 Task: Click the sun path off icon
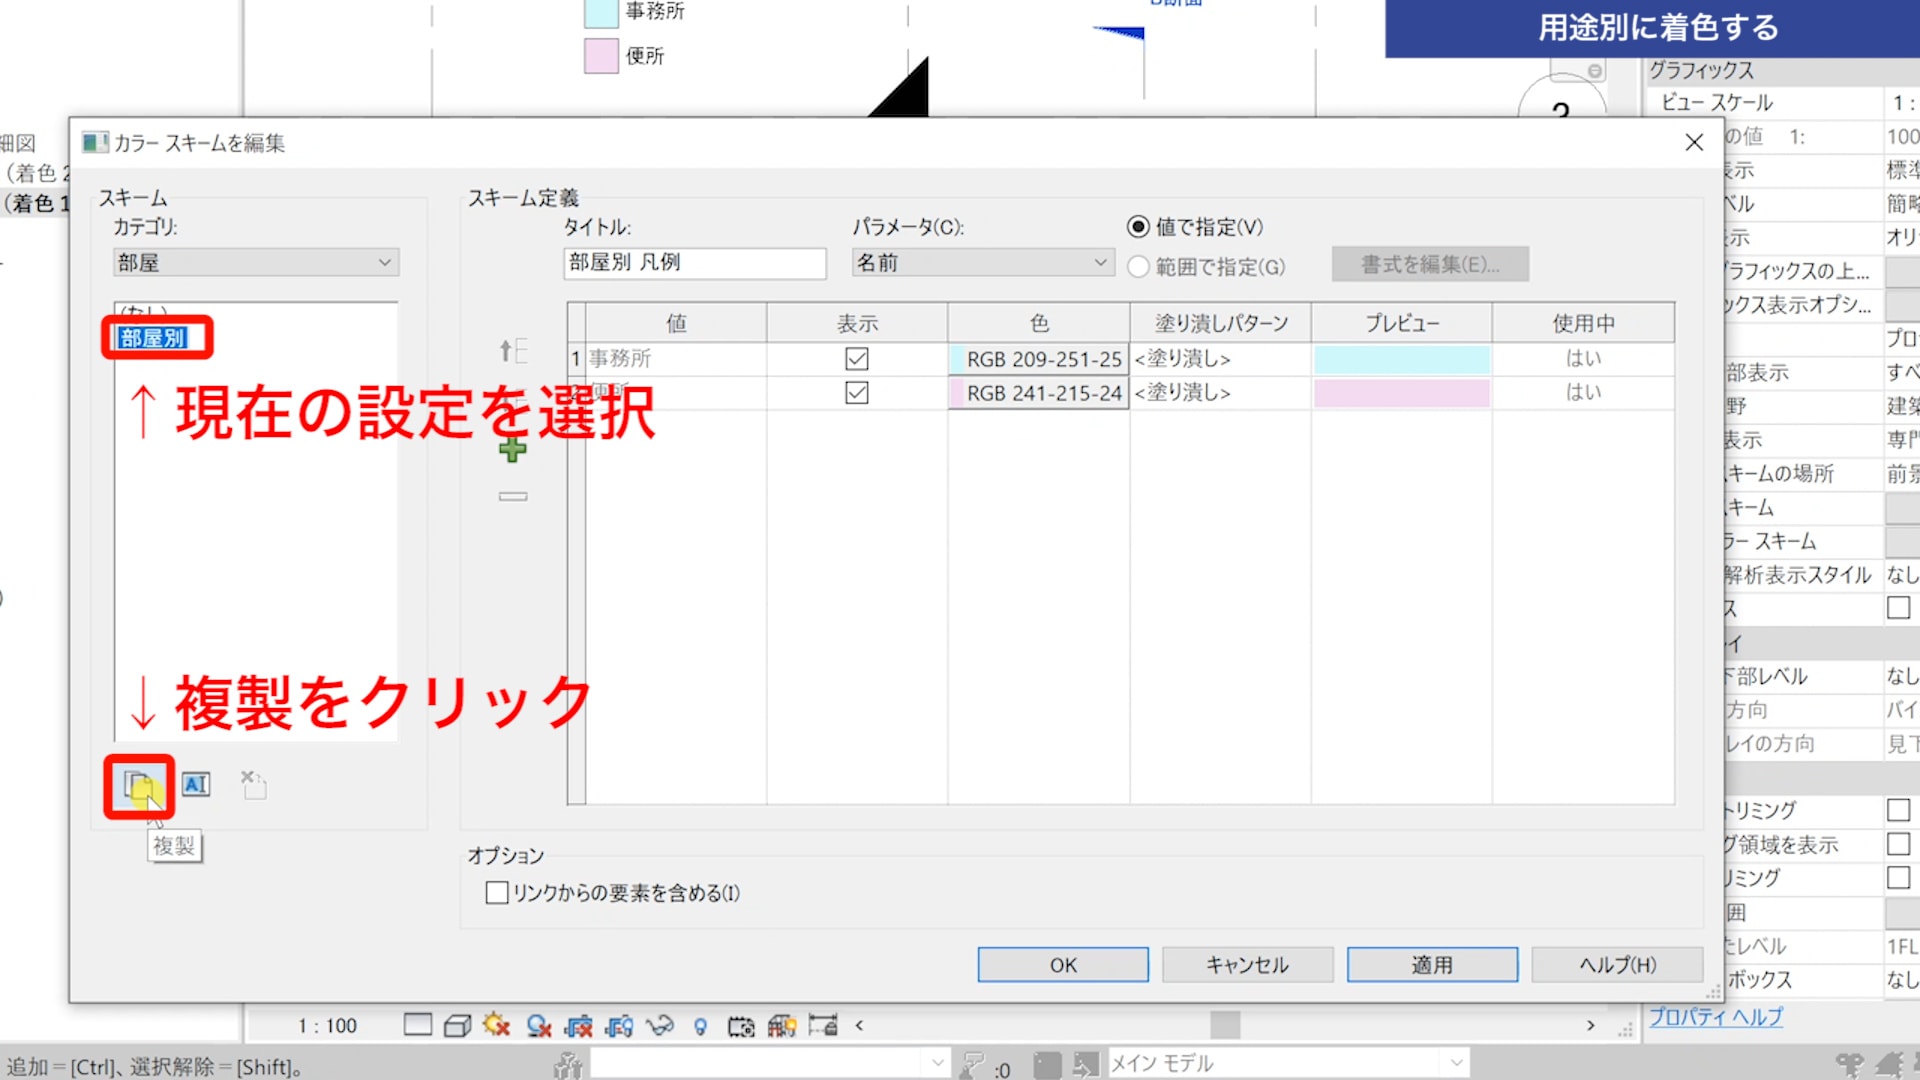tap(496, 1025)
